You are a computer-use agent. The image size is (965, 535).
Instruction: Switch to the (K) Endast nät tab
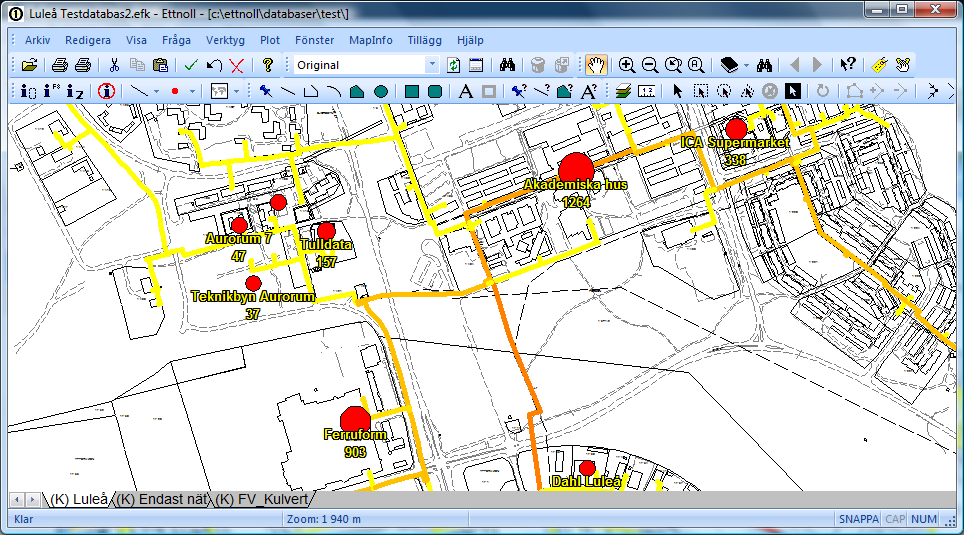coord(162,499)
